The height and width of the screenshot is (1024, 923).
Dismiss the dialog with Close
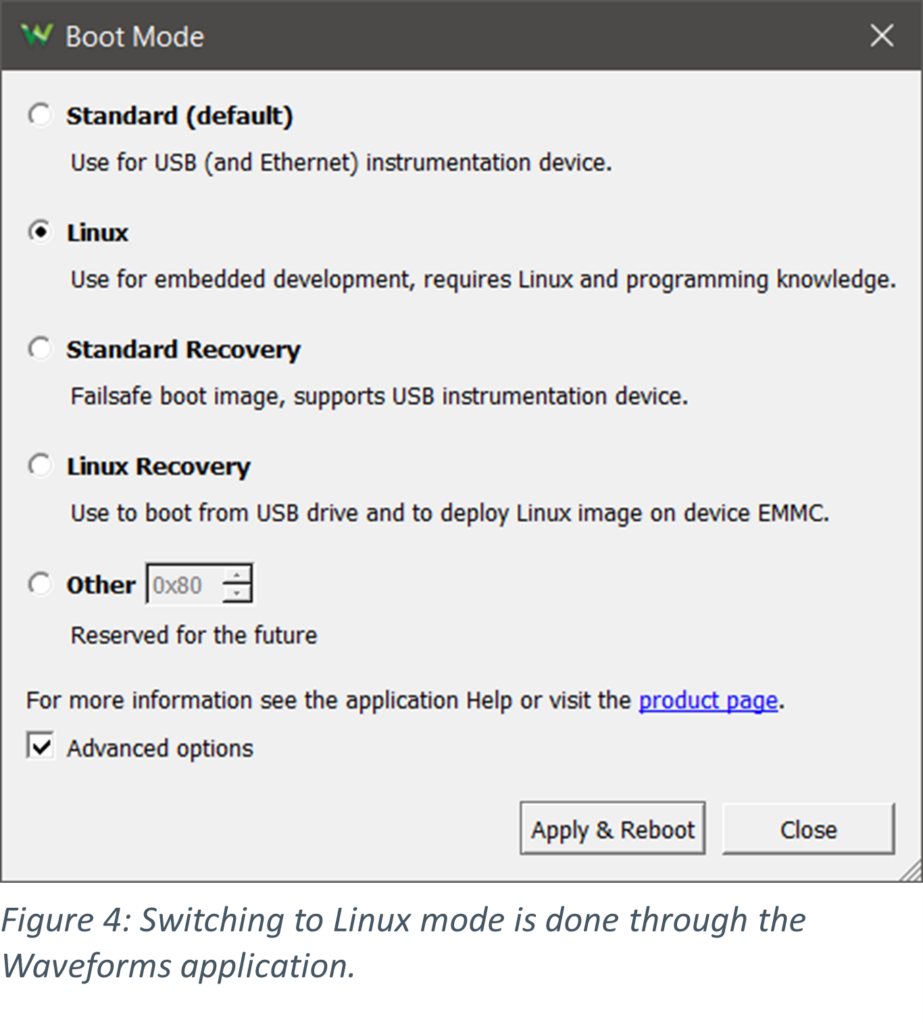point(807,828)
